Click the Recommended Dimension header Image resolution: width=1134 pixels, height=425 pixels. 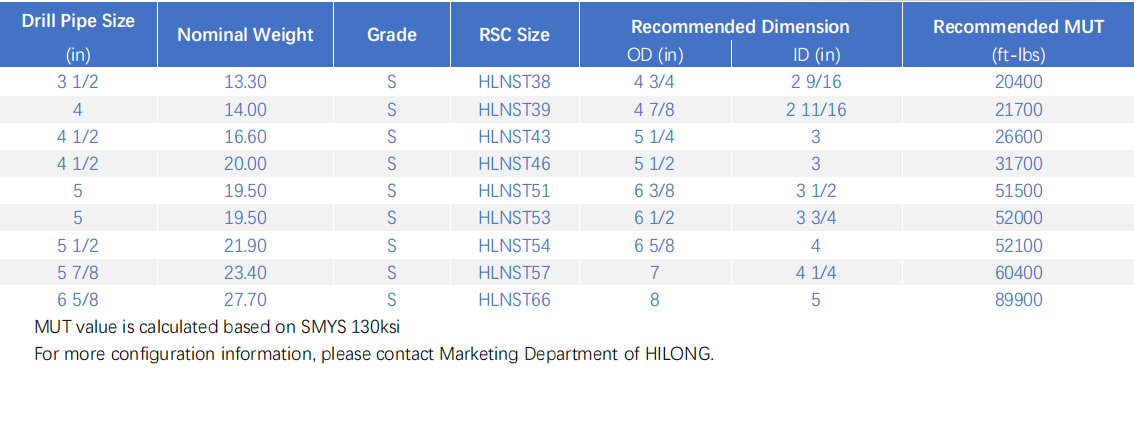740,27
